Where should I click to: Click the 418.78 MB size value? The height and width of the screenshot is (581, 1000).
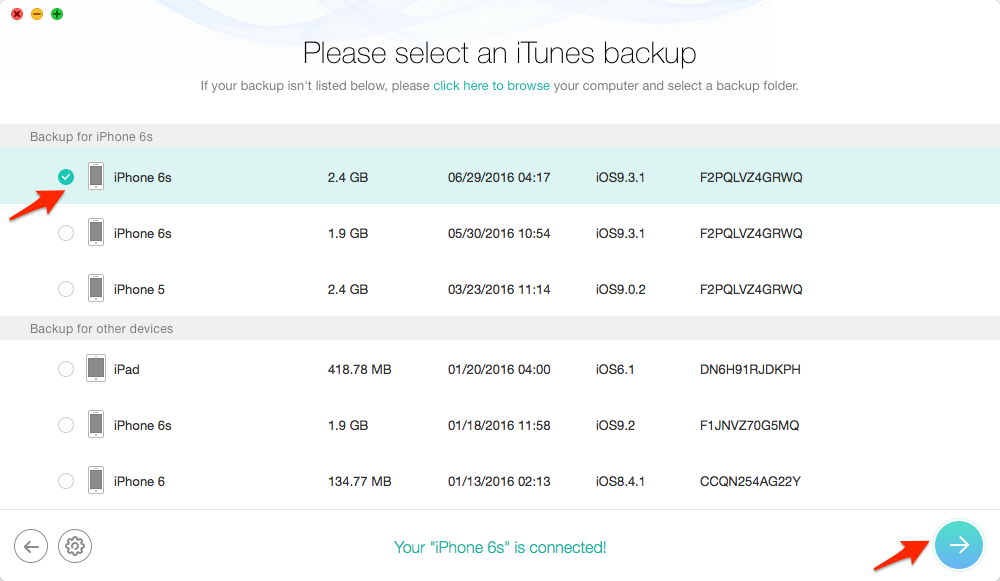360,369
